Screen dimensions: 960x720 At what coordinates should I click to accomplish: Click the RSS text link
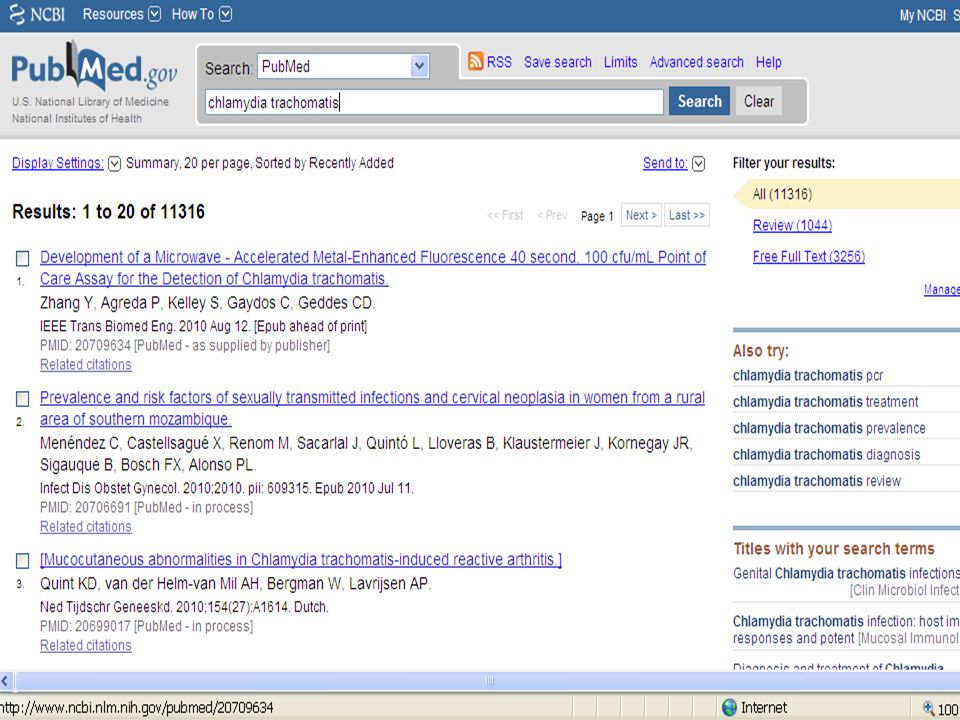click(499, 62)
